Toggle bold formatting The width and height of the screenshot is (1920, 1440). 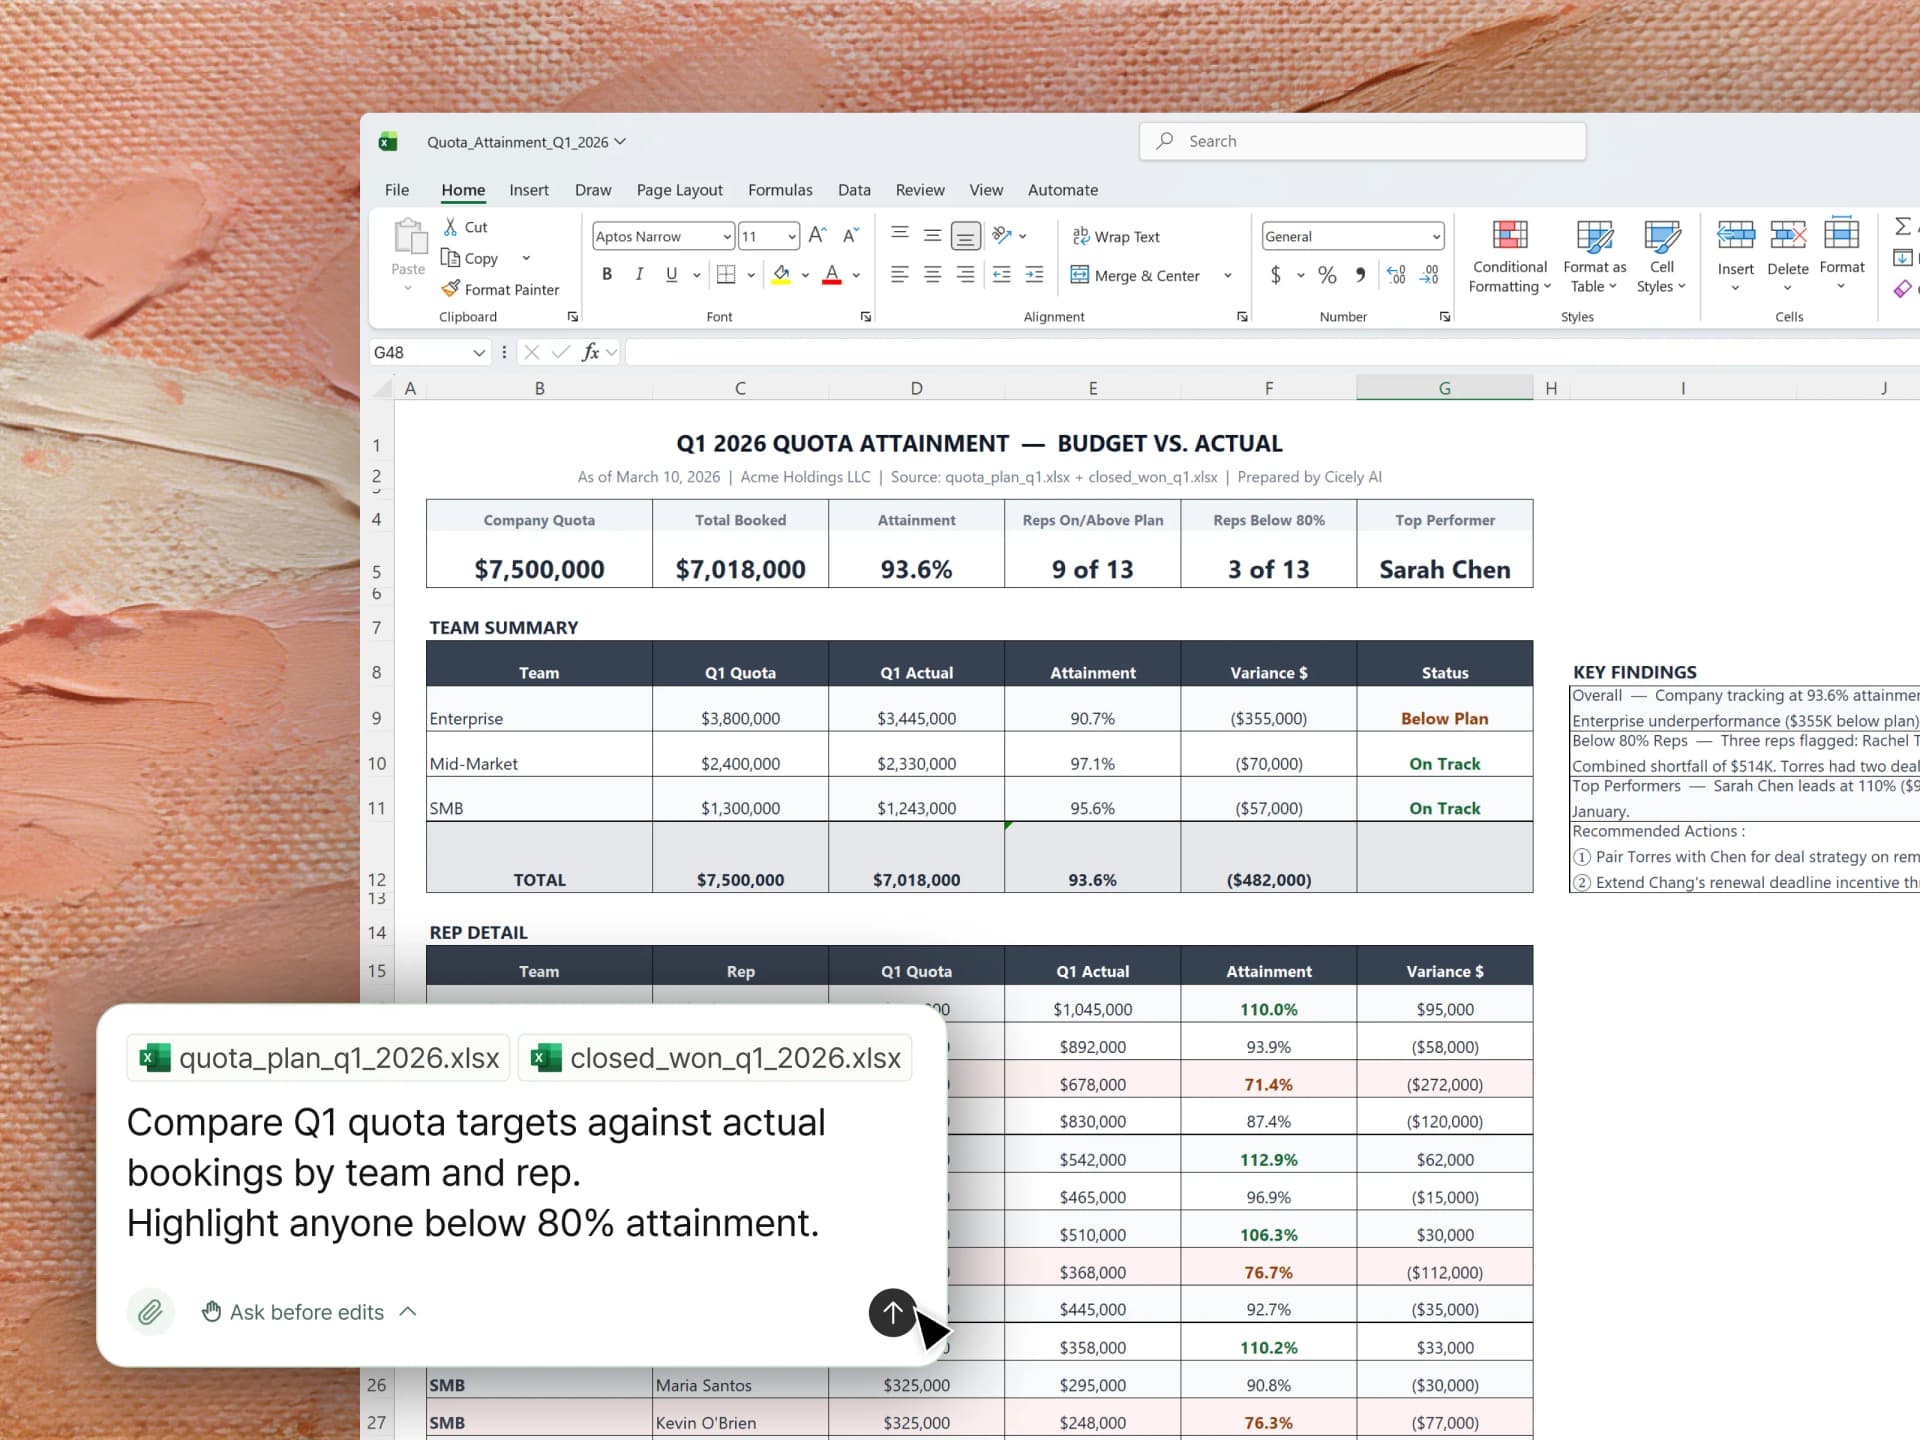coord(607,274)
